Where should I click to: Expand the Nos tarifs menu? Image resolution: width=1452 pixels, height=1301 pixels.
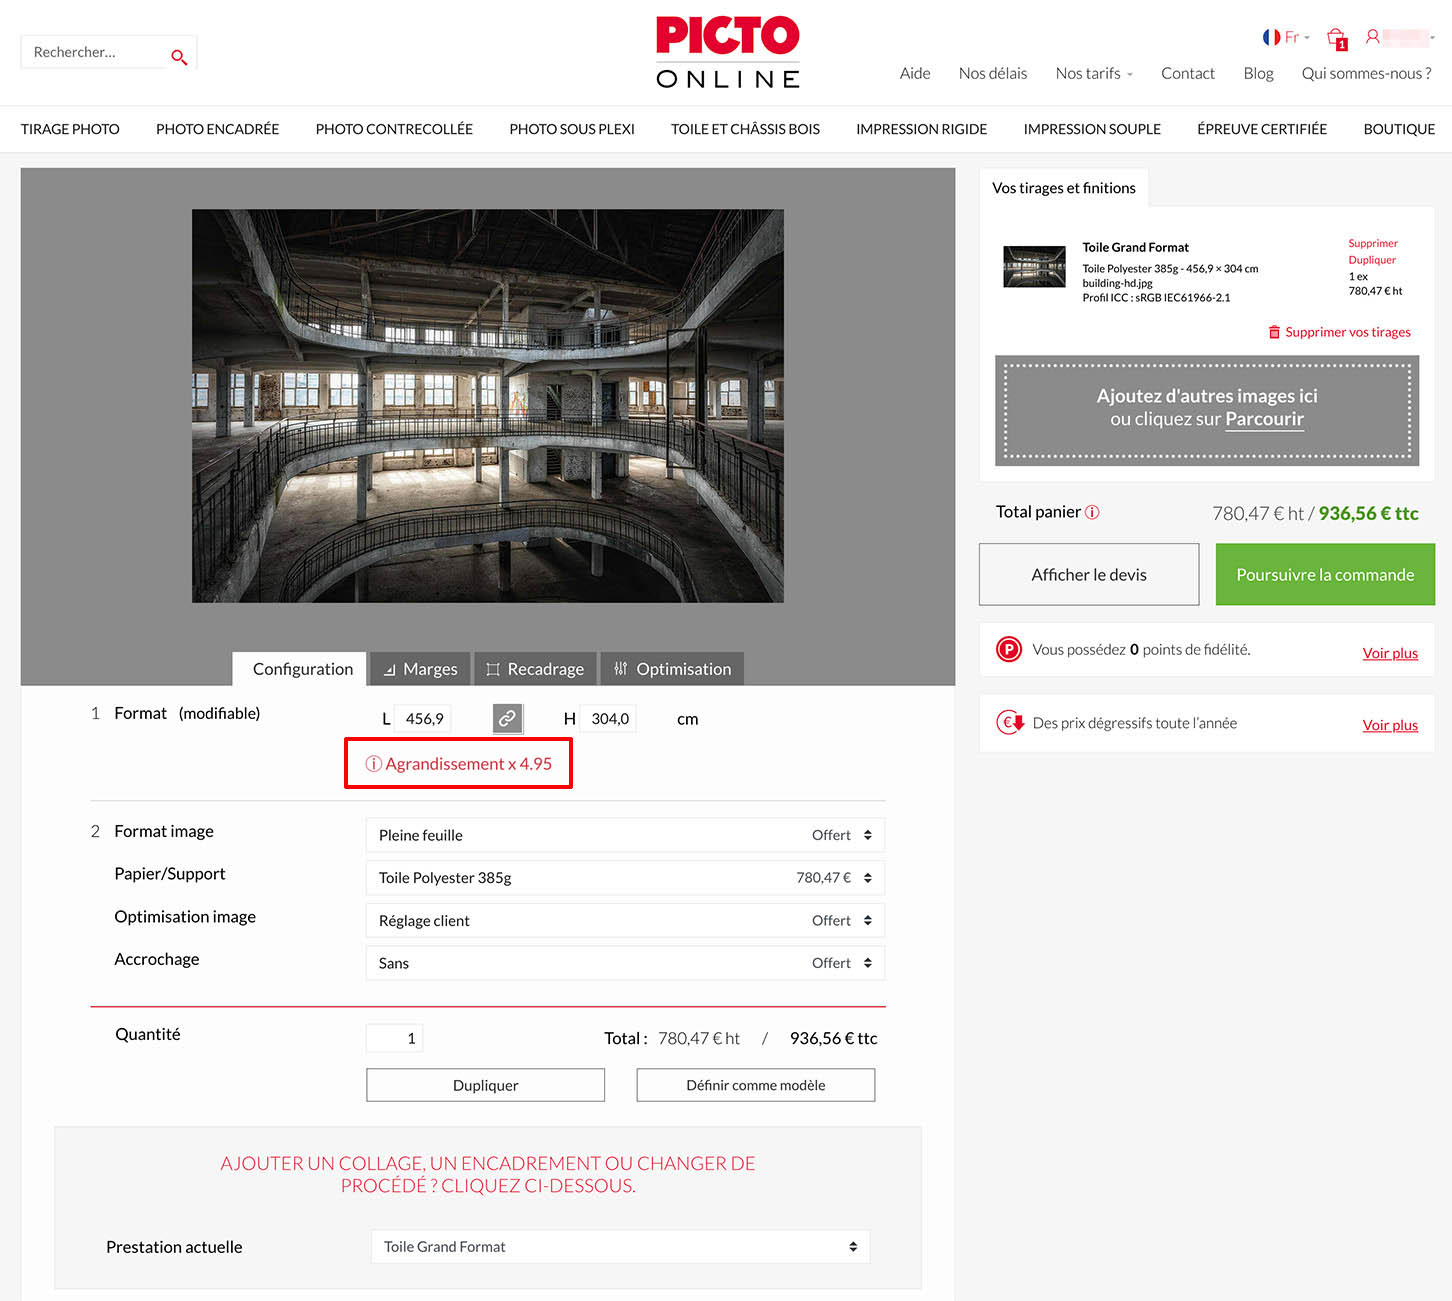(1094, 73)
